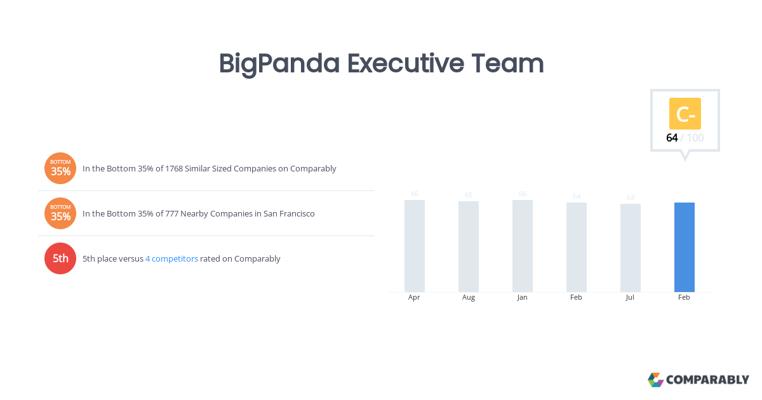Image resolution: width=762 pixels, height=400 pixels.
Task: Click the BigPanda Executive Team heading
Action: (x=381, y=63)
